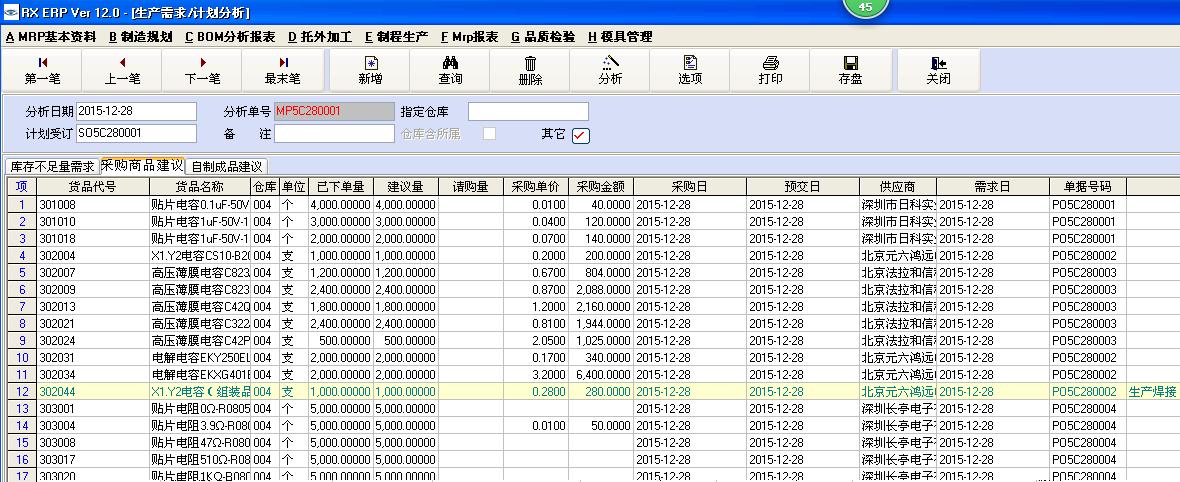The width and height of the screenshot is (1180, 482).
Task: Click the 单据号码 column header
Action: tap(1087, 186)
